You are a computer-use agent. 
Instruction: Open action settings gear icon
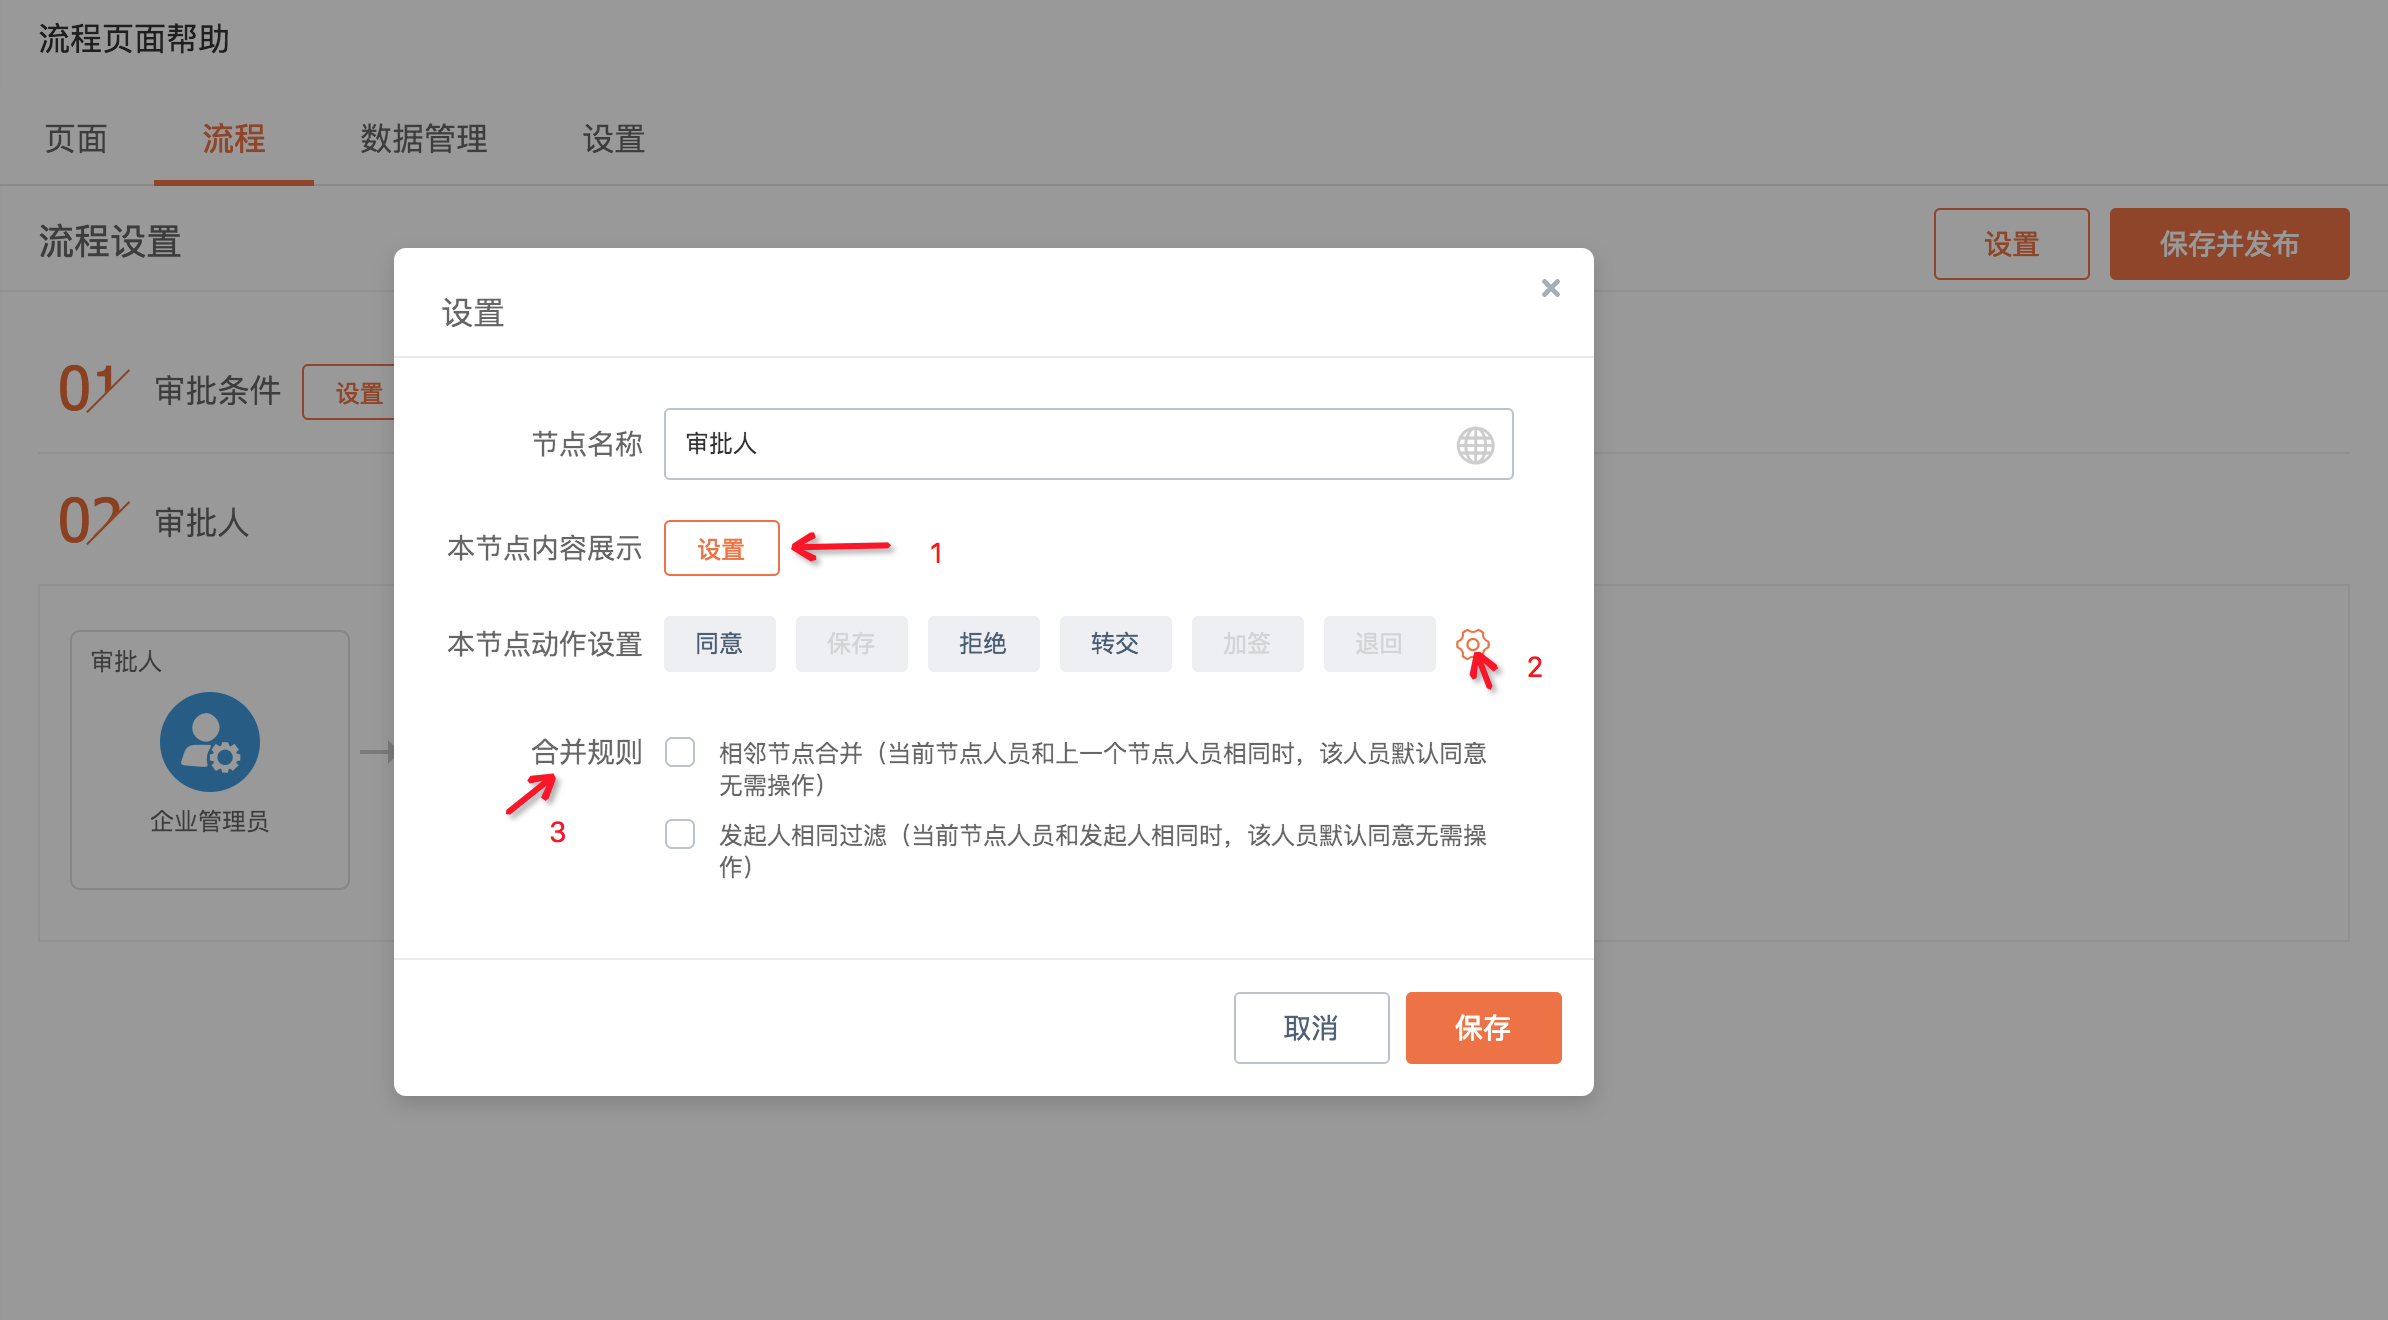pyautogui.click(x=1472, y=644)
